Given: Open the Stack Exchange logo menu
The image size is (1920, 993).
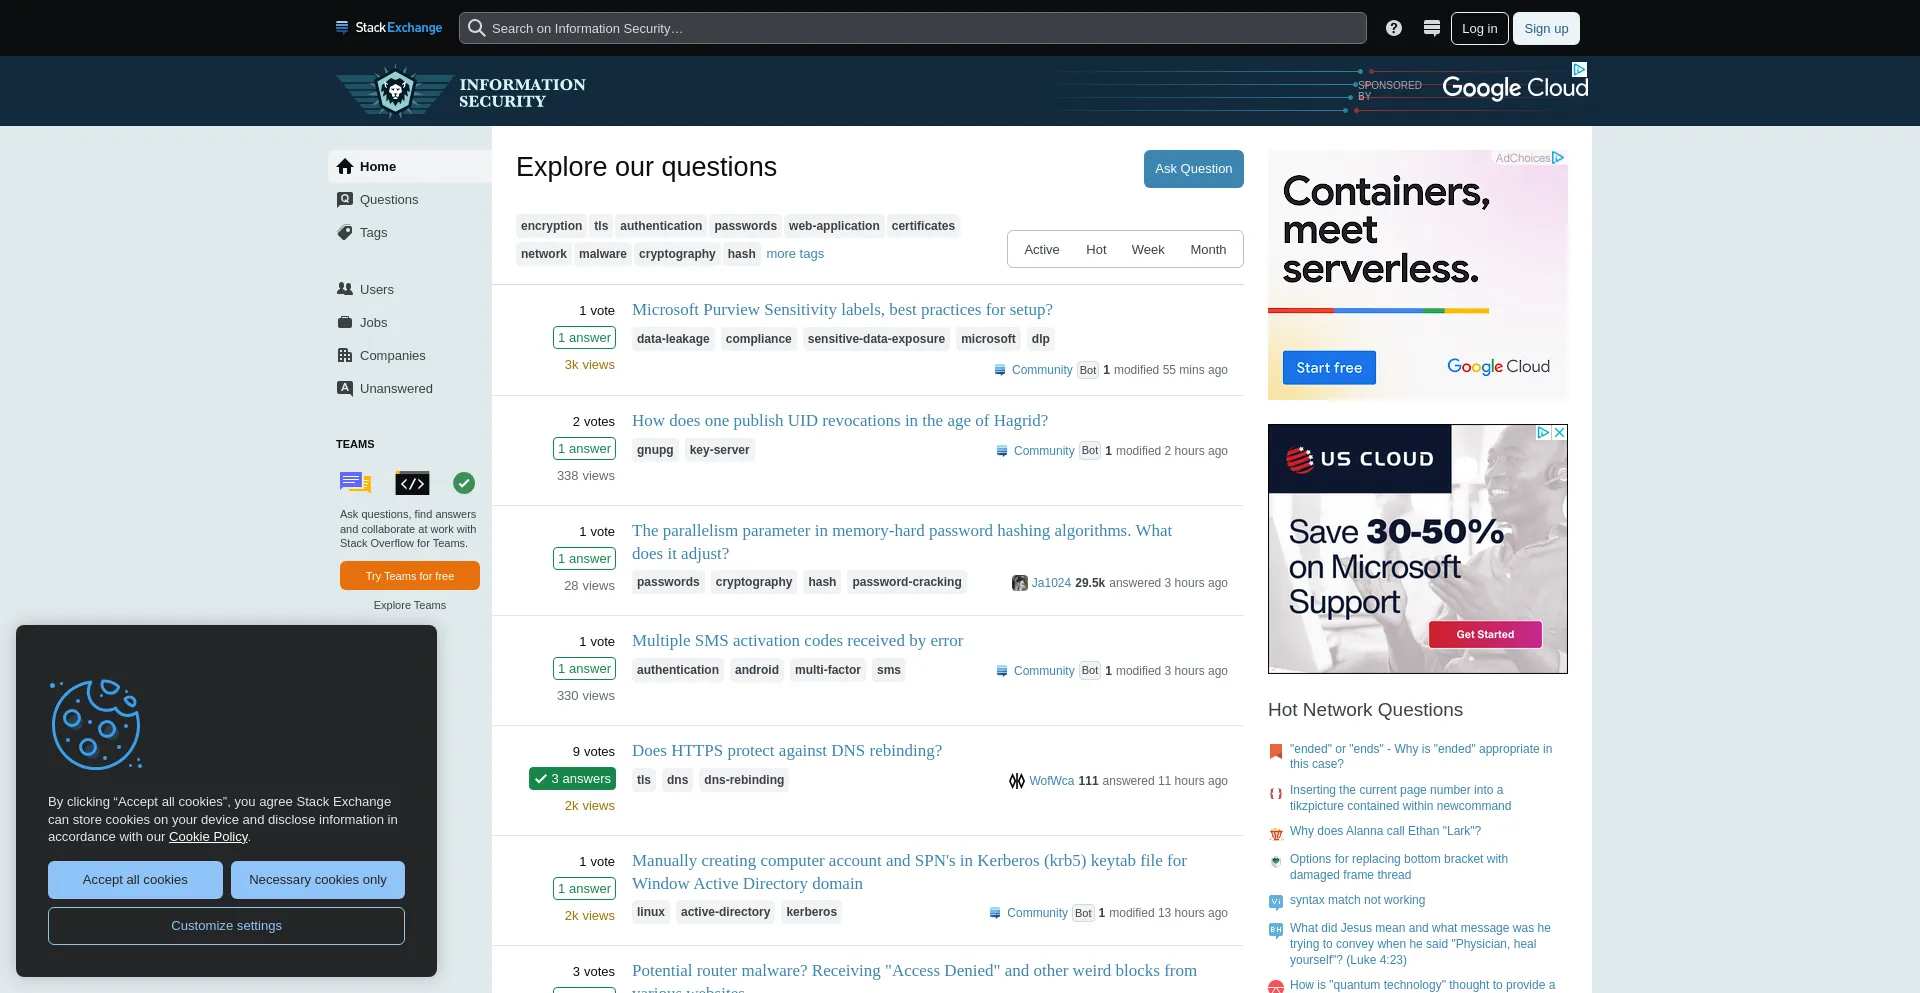Looking at the screenshot, I should [x=389, y=28].
